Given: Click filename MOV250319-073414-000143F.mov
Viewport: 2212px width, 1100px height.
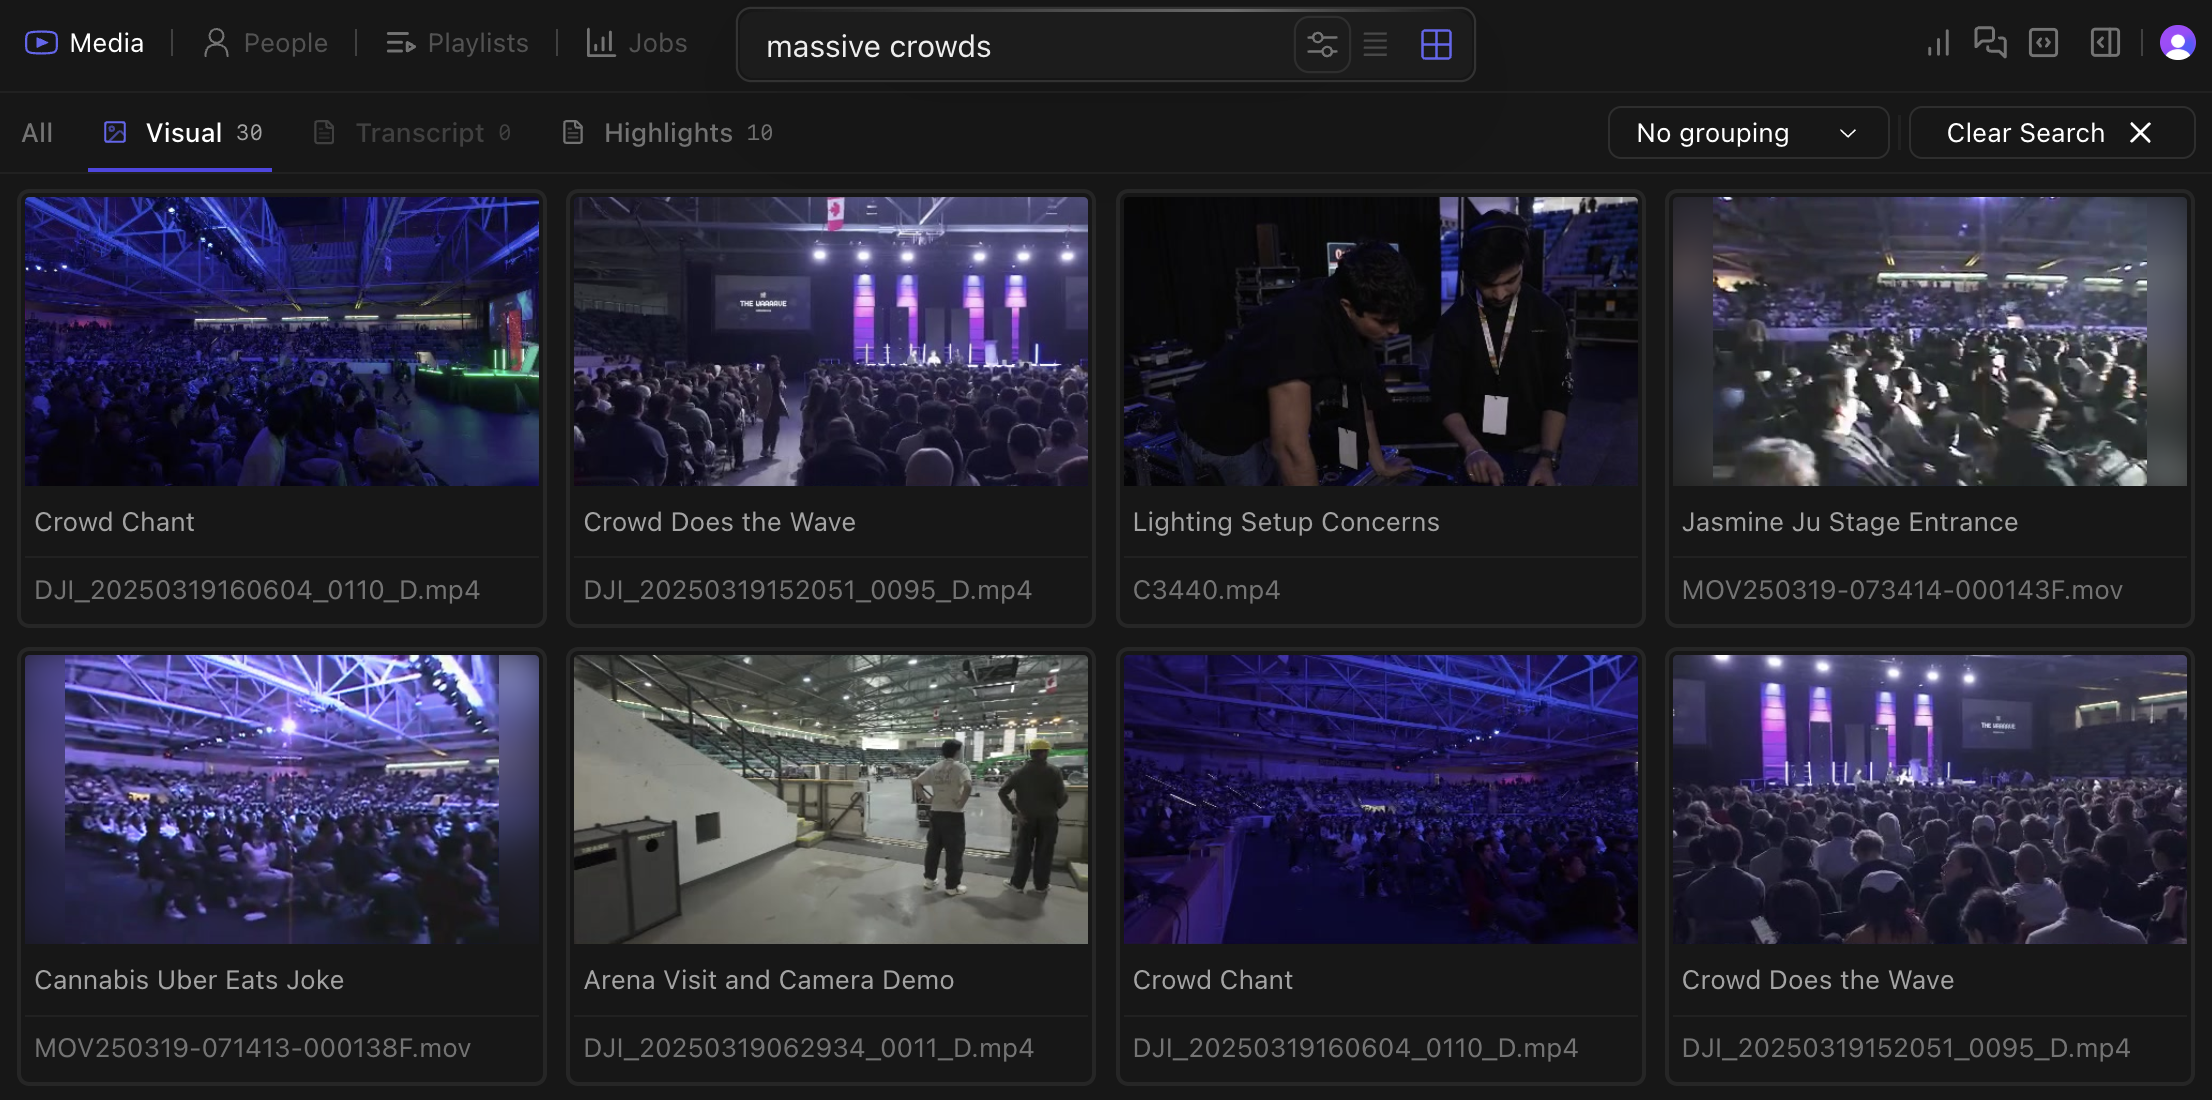Looking at the screenshot, I should 1902,590.
